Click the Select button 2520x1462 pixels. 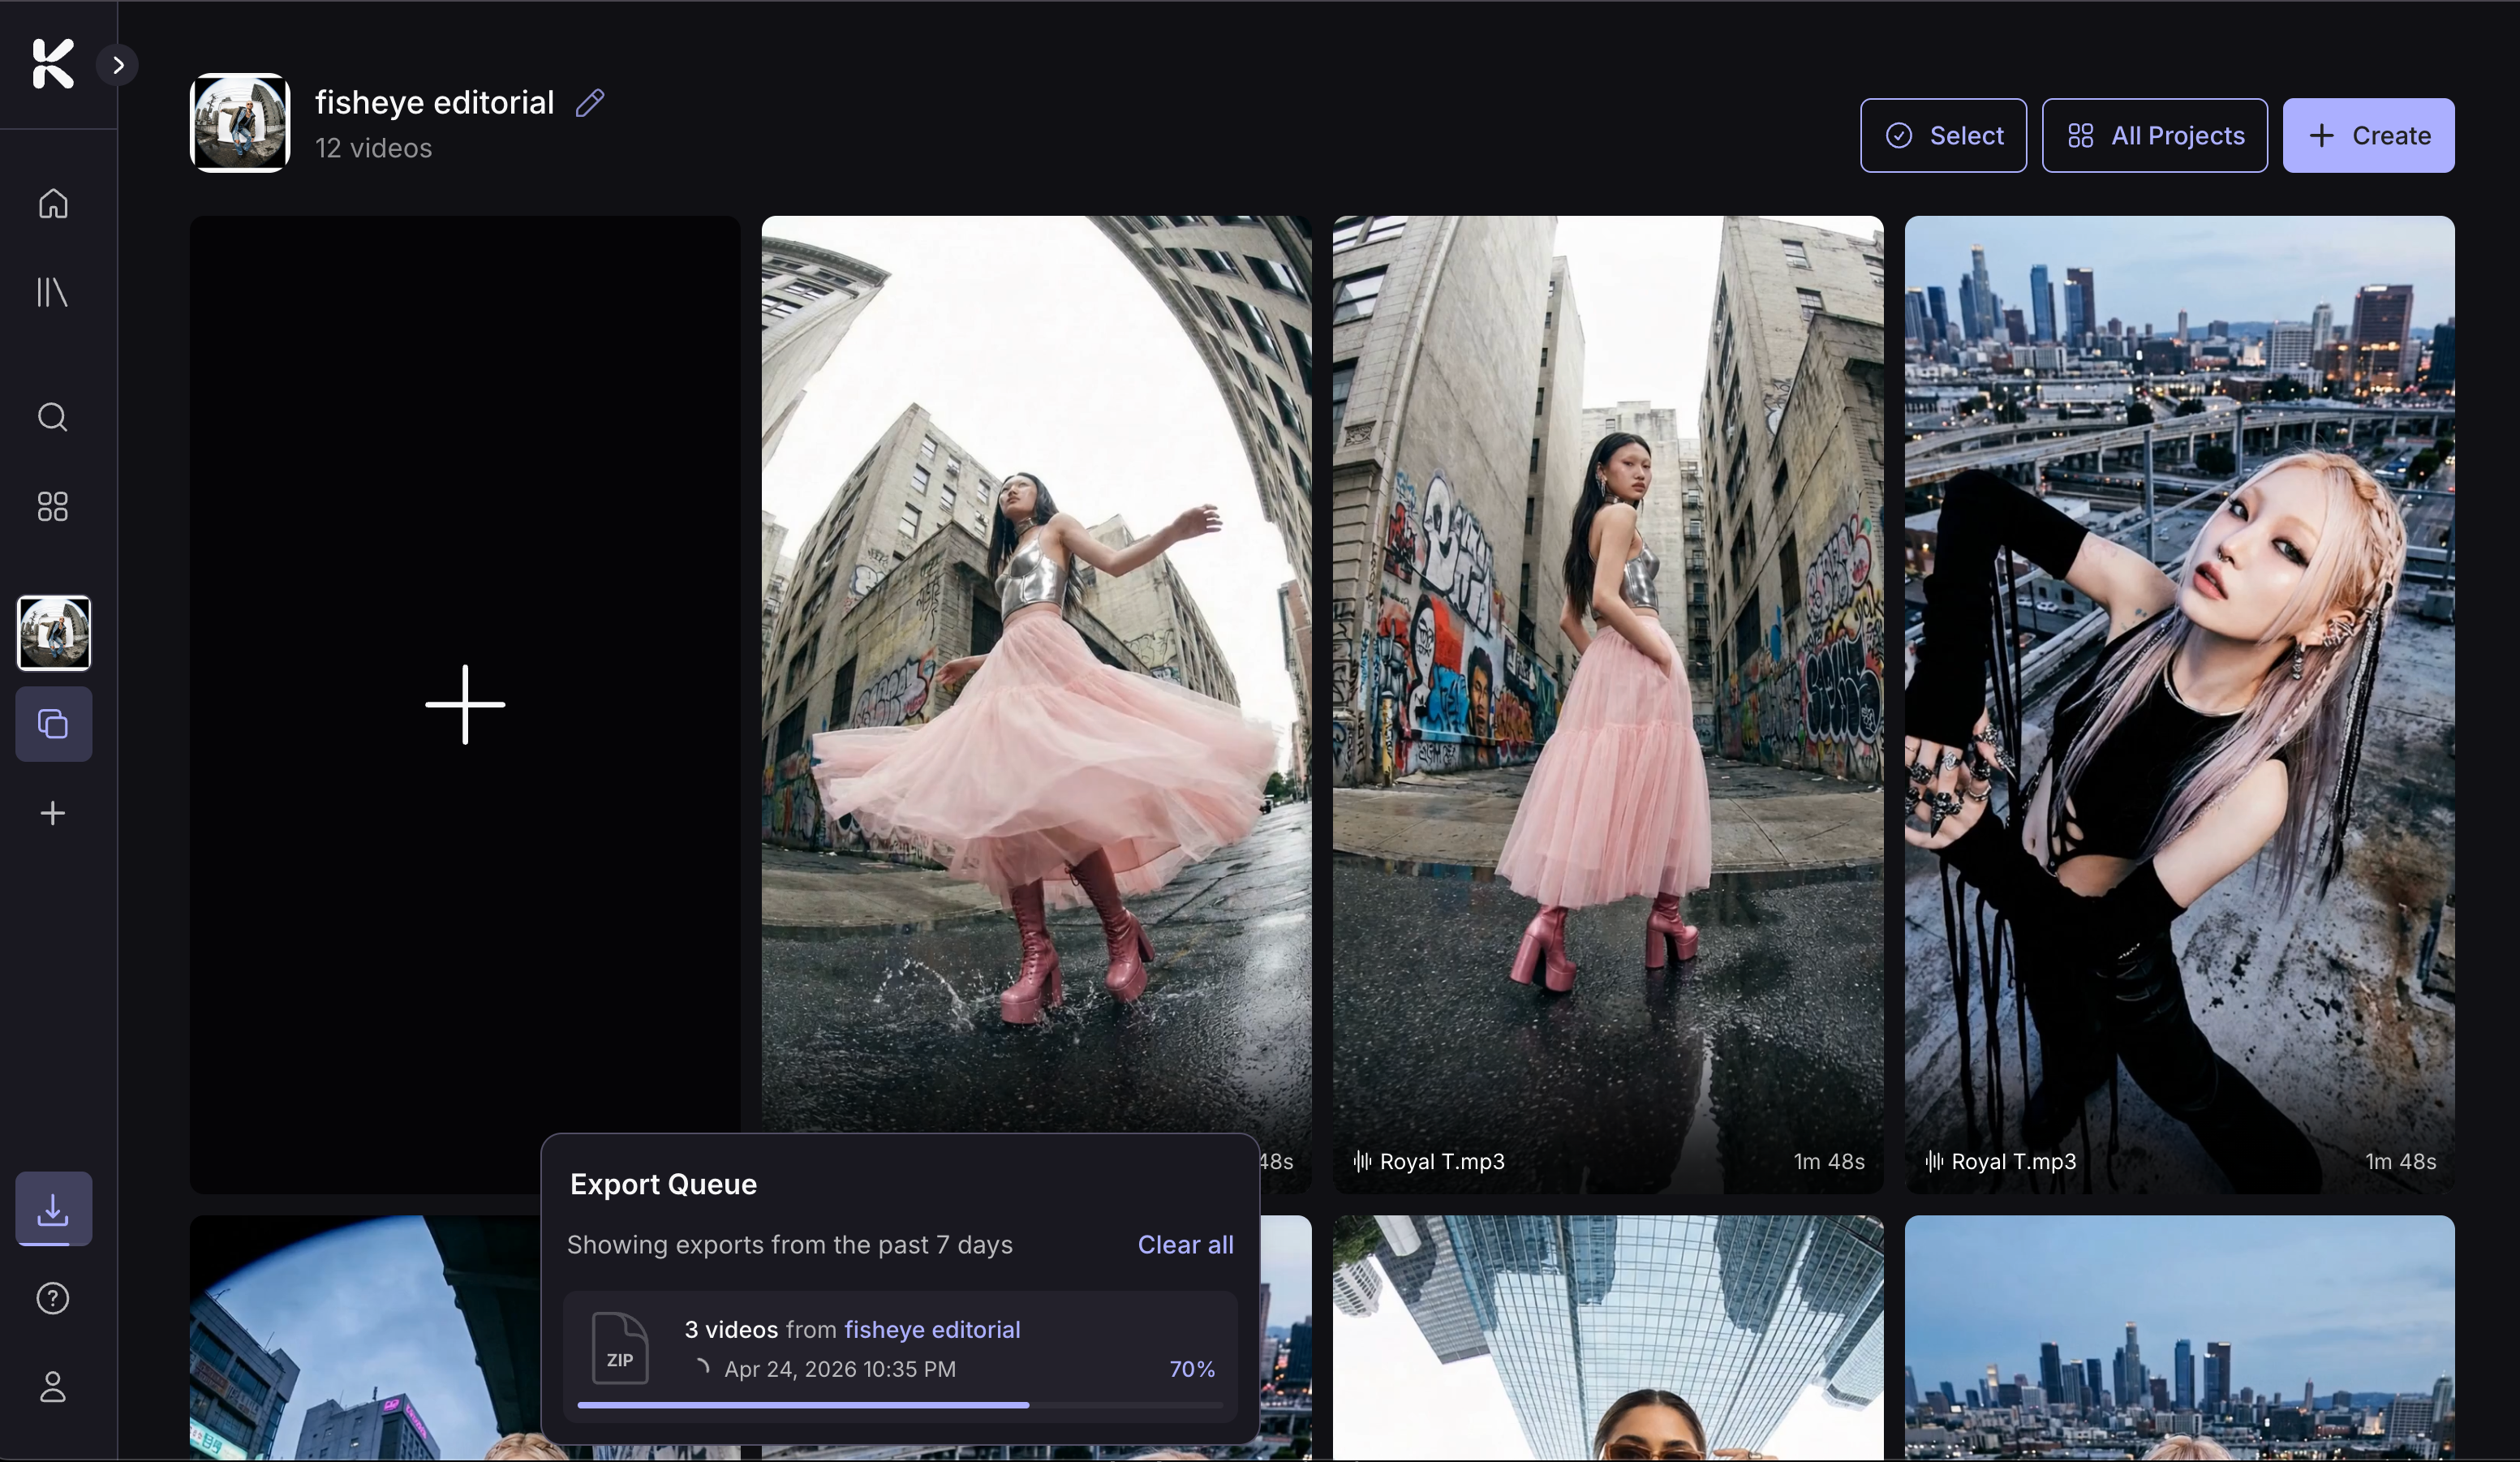[x=1943, y=135]
